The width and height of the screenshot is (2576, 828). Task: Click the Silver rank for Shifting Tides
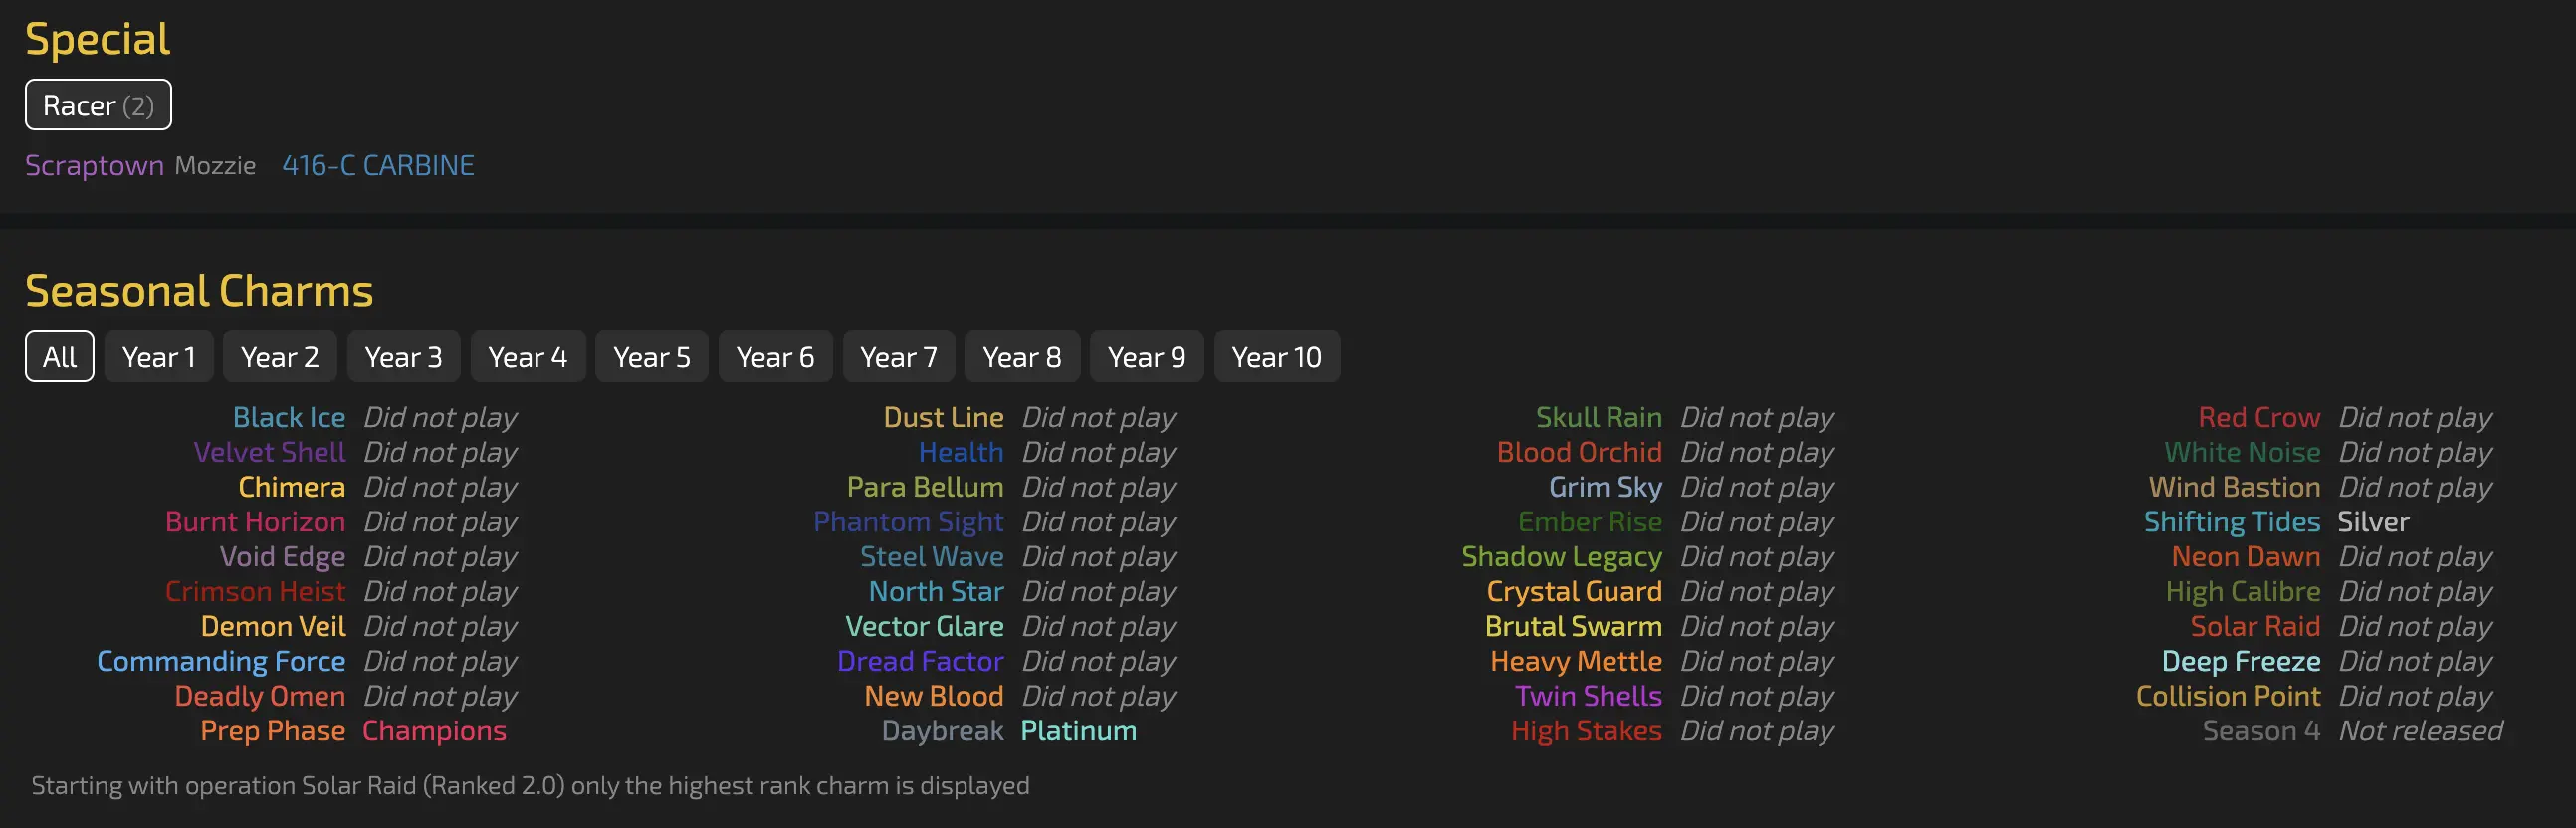coord(2373,522)
